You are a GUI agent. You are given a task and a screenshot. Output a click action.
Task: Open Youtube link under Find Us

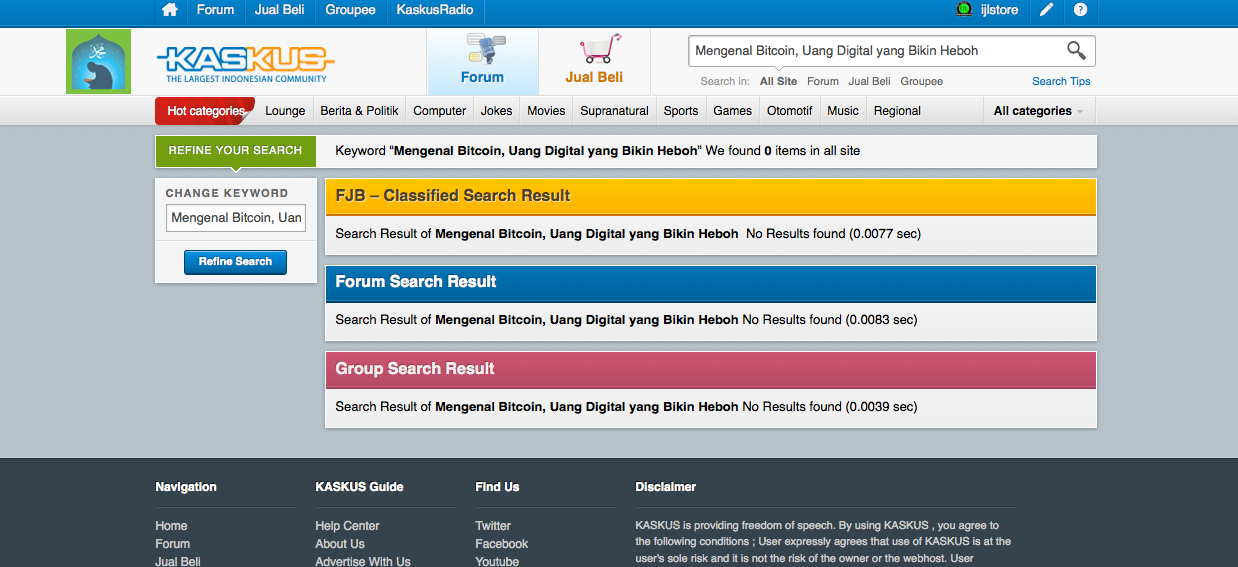coord(497,561)
